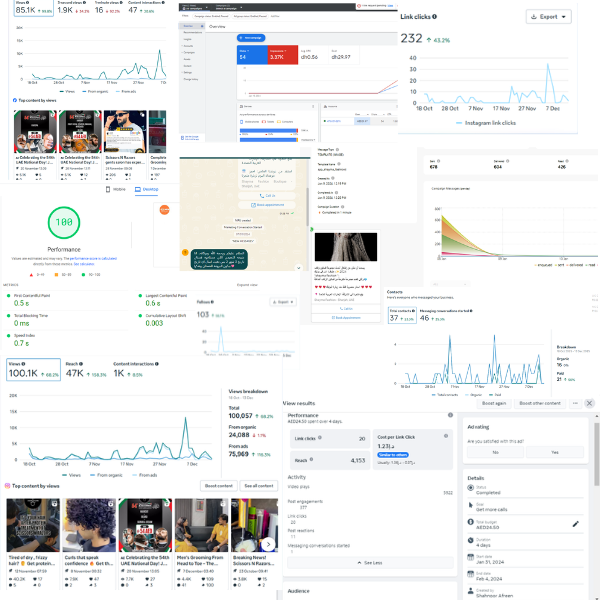Click info icon beside Content interactions 1K
The width and height of the screenshot is (600, 600).
[x=157, y=364]
